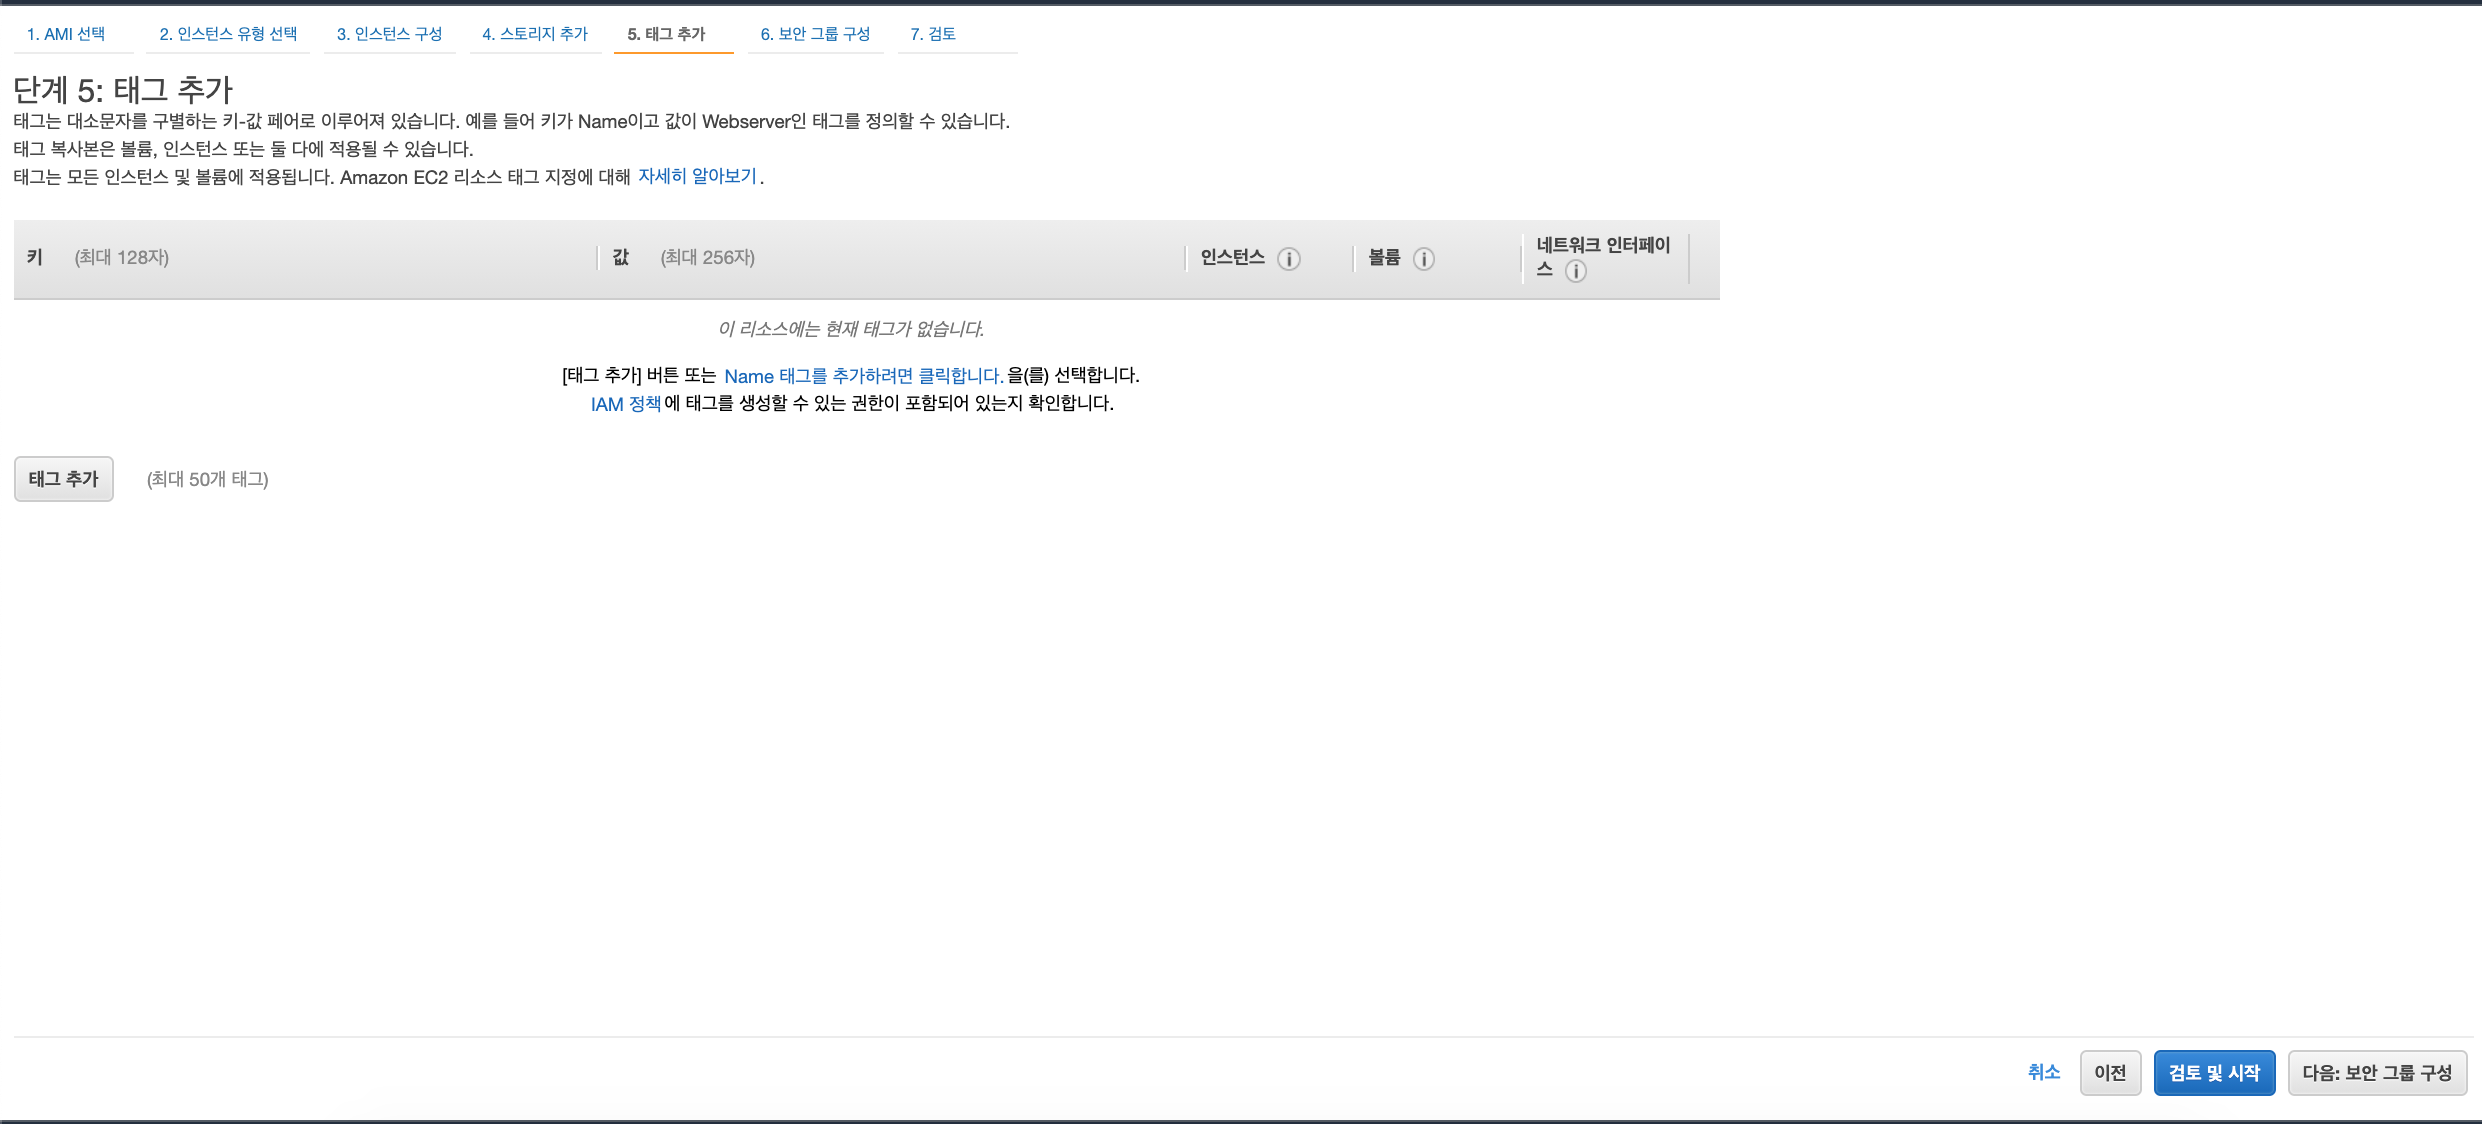2482x1124 pixels.
Task: Click the 키 column header
Action: coord(35,257)
